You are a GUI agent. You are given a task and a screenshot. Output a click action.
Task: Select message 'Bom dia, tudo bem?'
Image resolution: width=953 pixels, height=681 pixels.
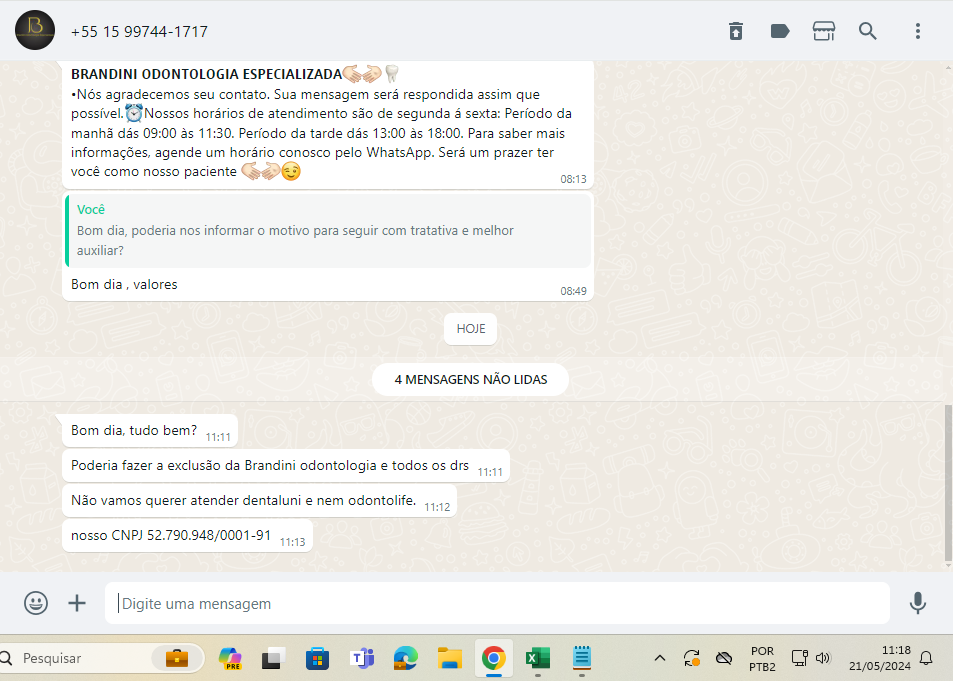pos(150,431)
